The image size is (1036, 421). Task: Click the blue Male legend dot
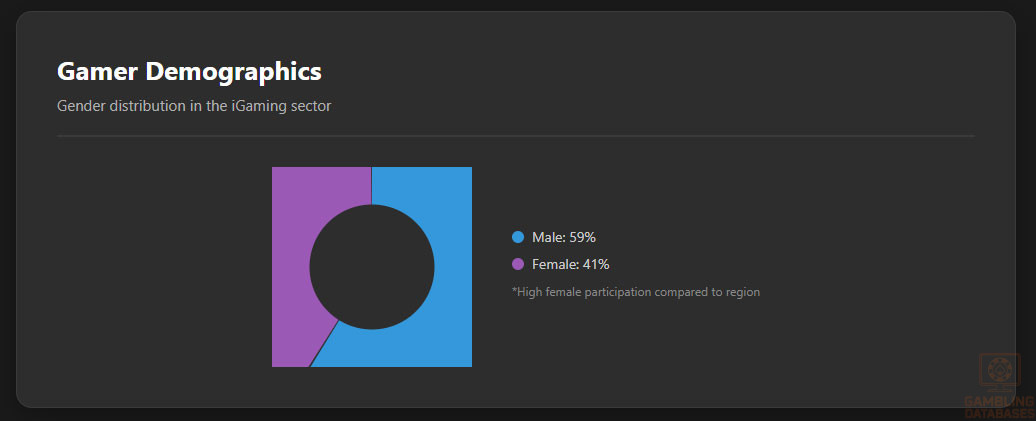pos(518,237)
